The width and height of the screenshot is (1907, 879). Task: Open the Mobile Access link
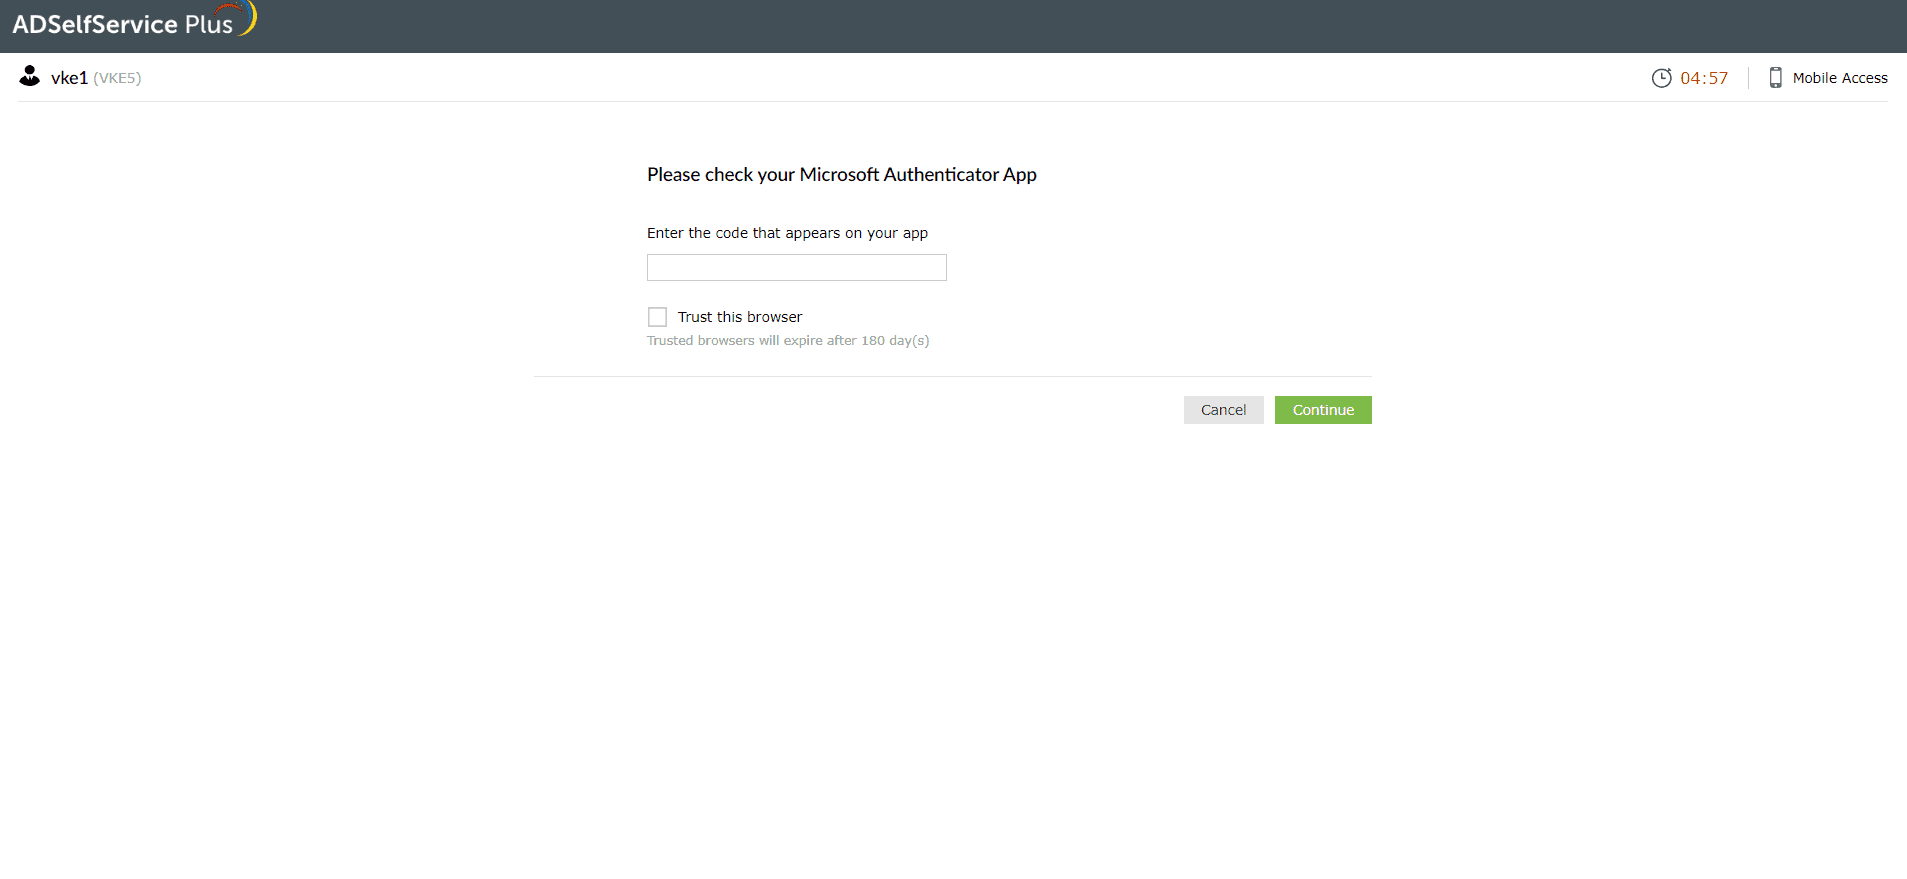[1839, 78]
